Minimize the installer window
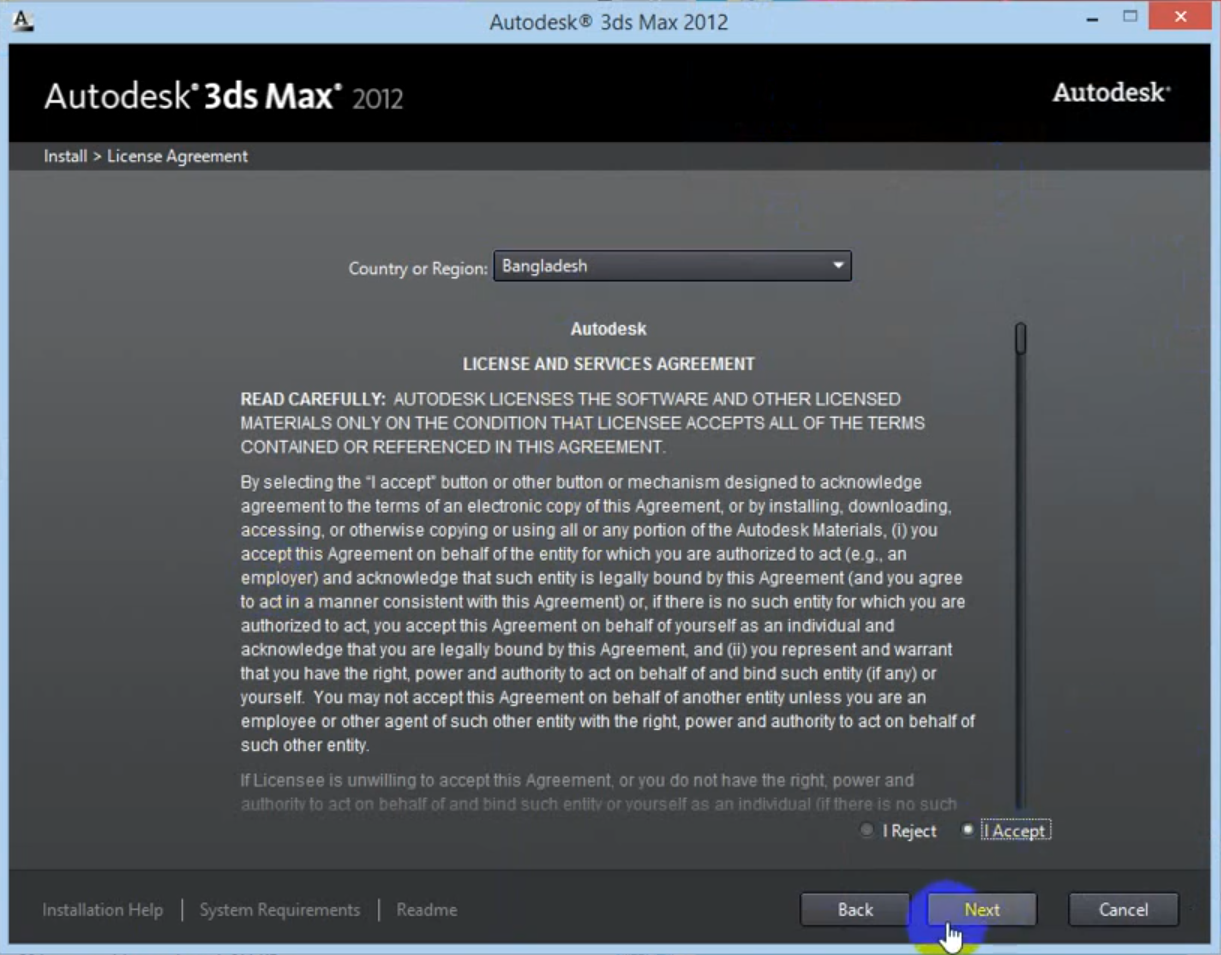The width and height of the screenshot is (1221, 955). coord(1094,19)
